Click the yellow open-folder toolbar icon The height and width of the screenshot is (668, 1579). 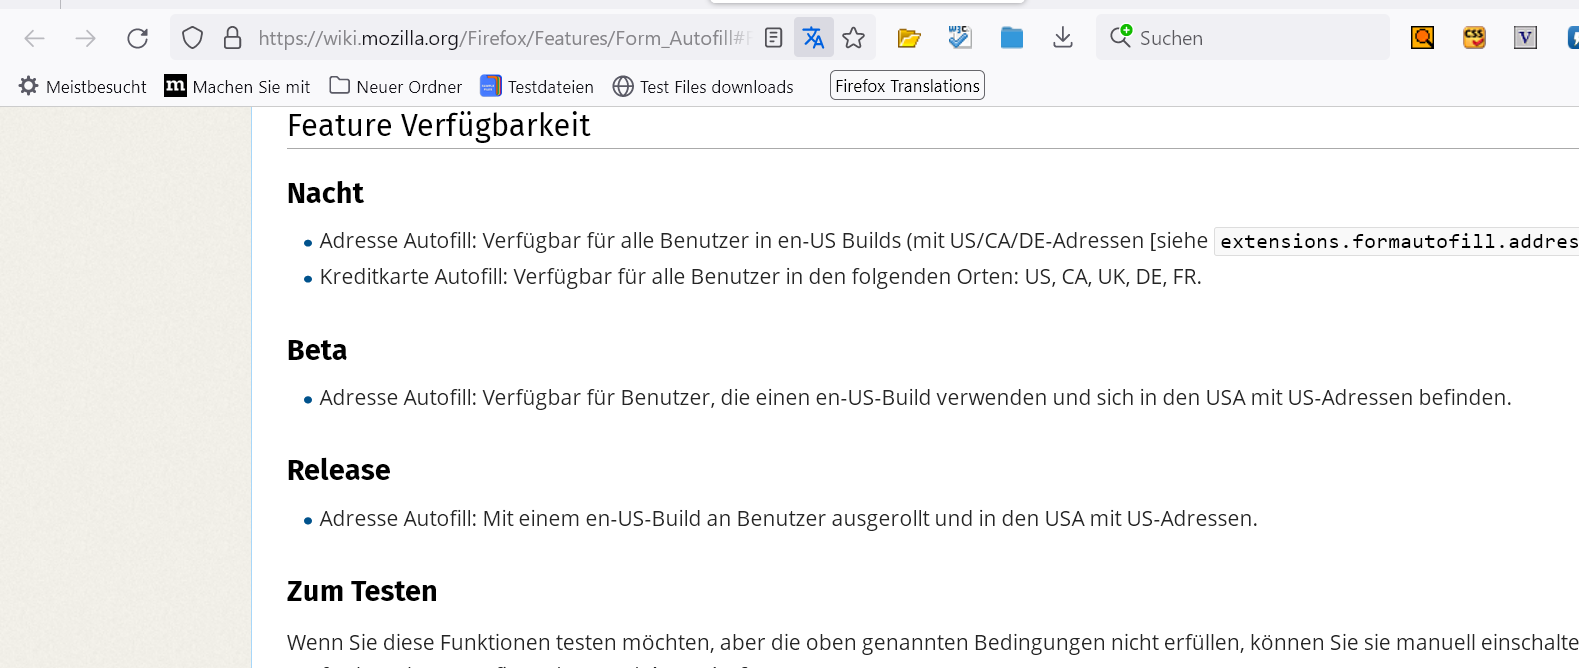click(x=909, y=38)
